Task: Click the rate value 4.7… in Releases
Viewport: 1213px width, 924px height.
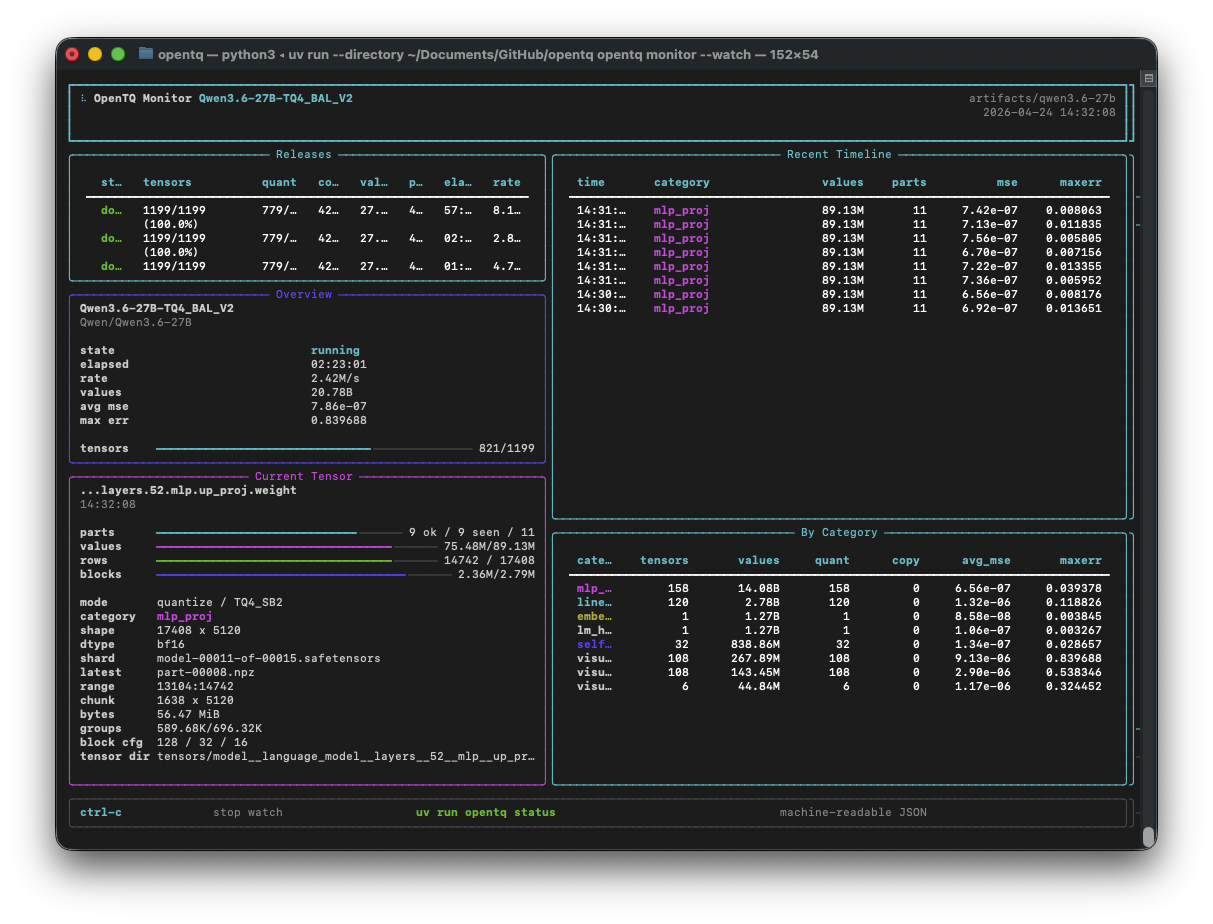Action: (x=507, y=267)
